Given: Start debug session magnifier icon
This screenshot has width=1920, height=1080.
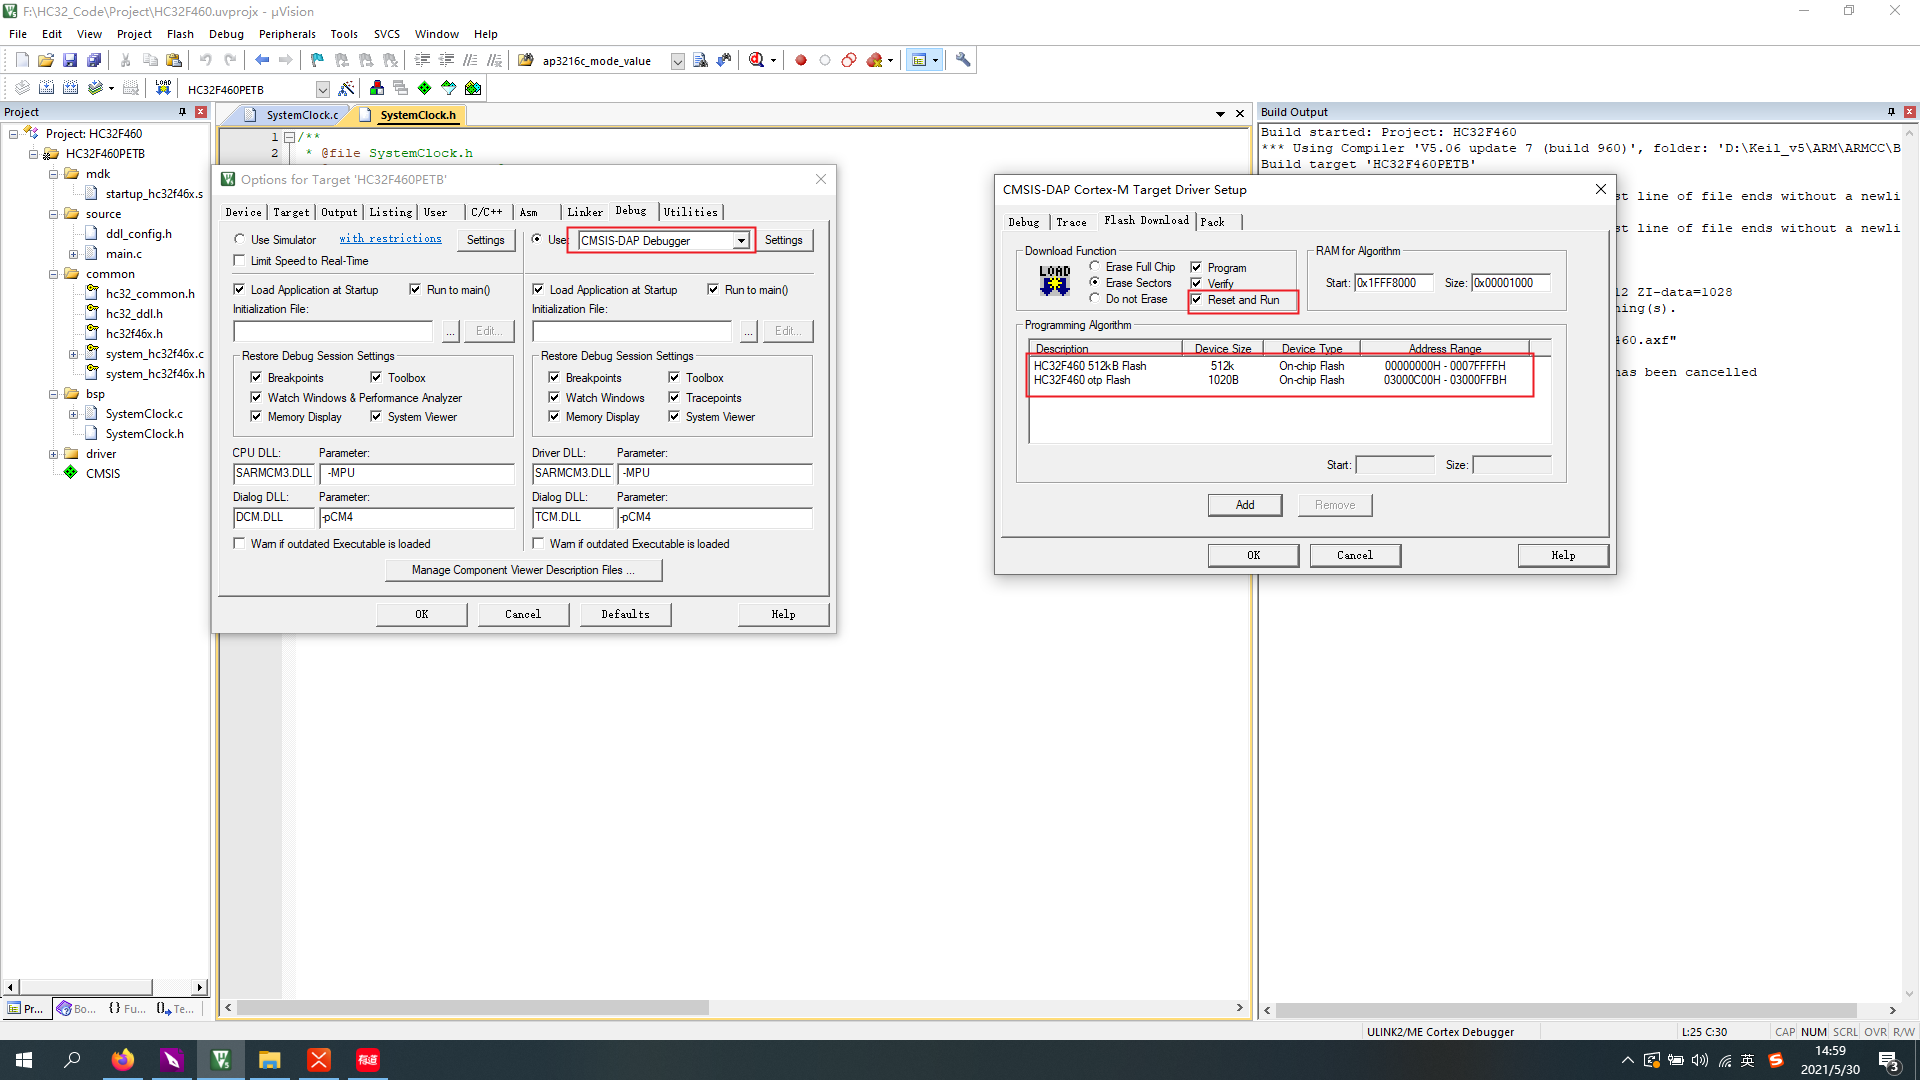Looking at the screenshot, I should [757, 60].
